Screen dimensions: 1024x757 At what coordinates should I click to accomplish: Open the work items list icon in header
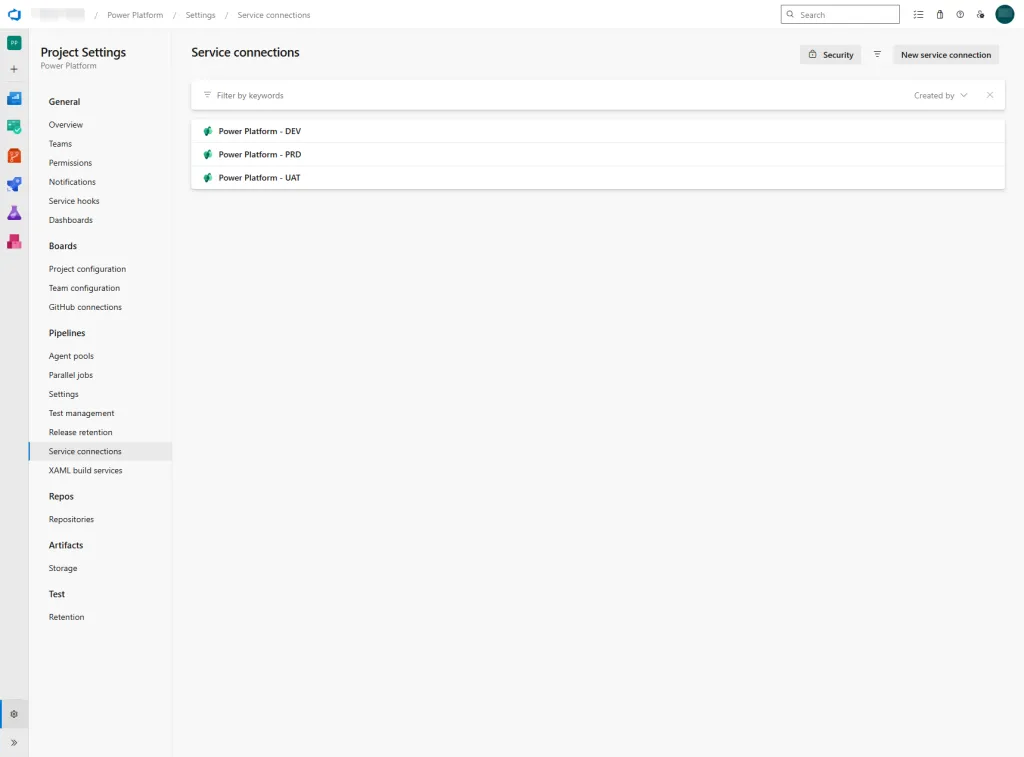click(x=918, y=14)
